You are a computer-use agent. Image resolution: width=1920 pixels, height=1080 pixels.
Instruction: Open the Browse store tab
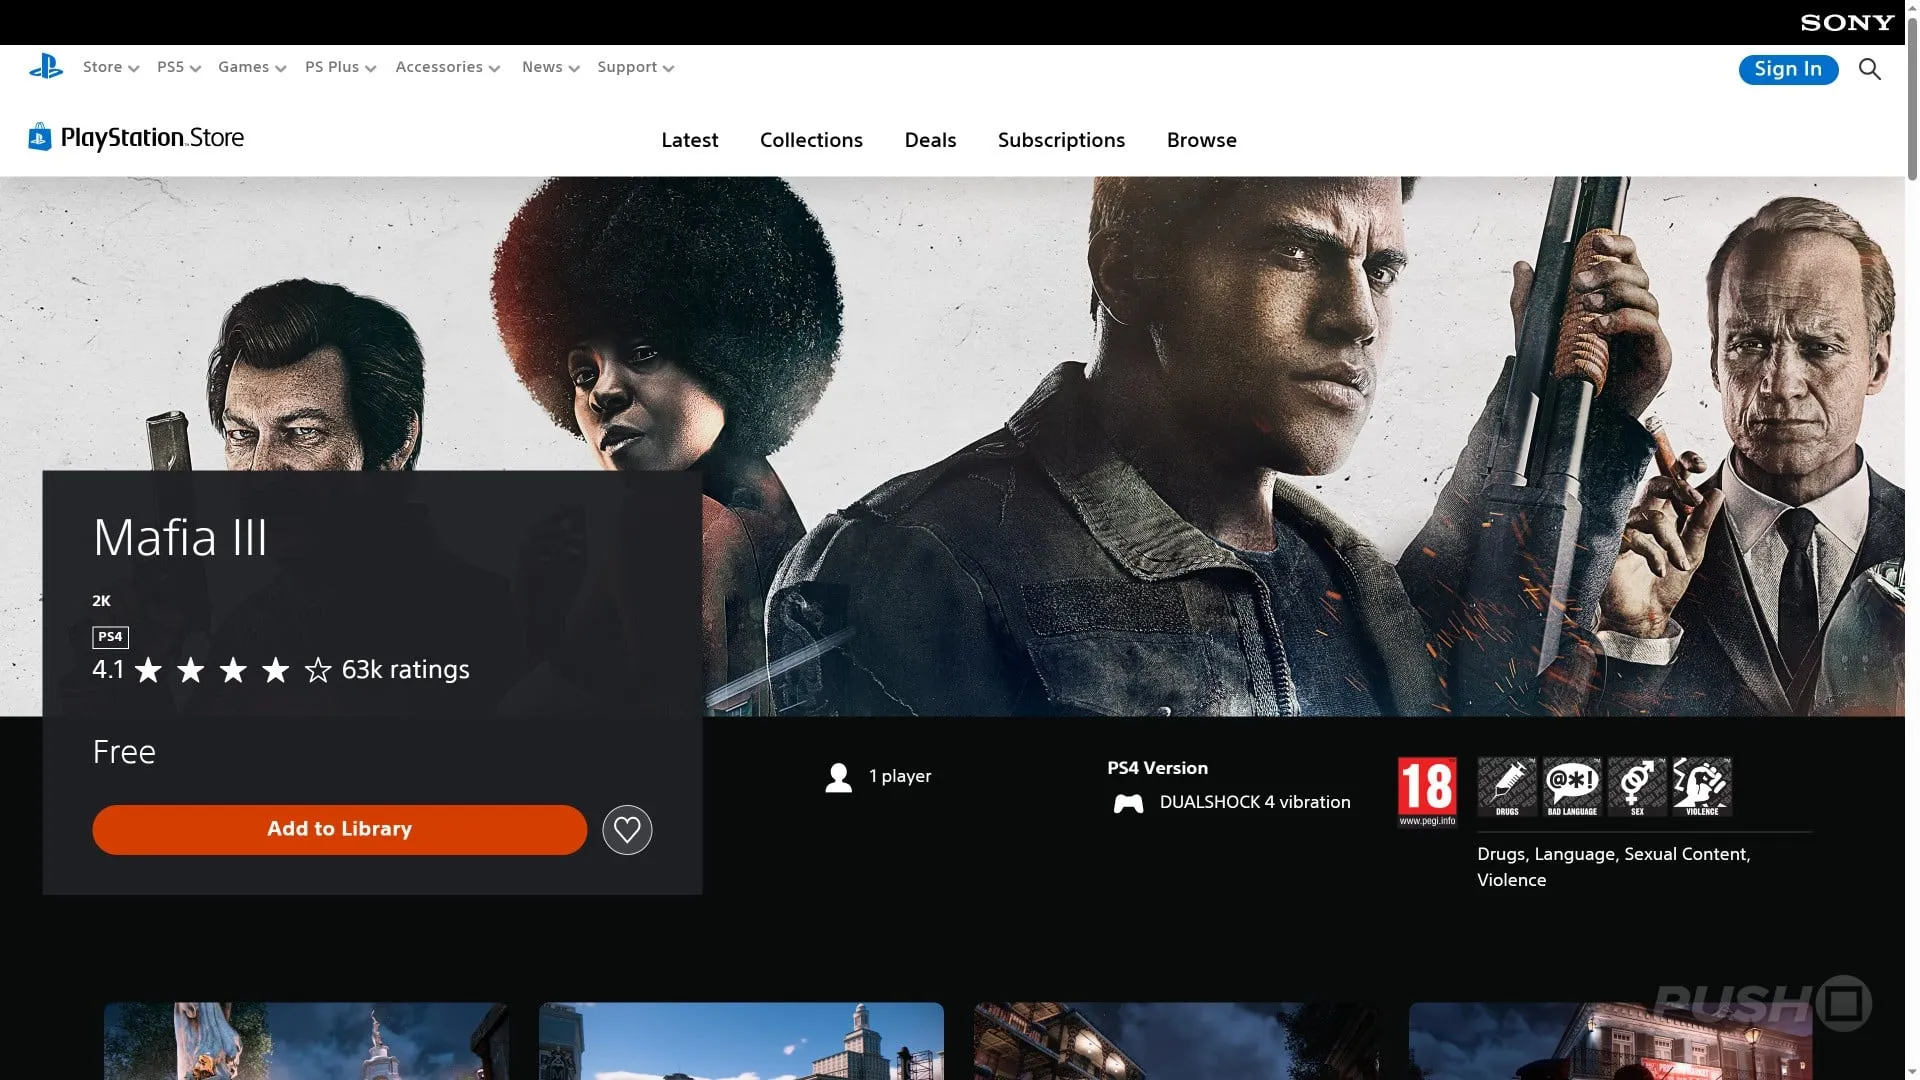(1201, 140)
